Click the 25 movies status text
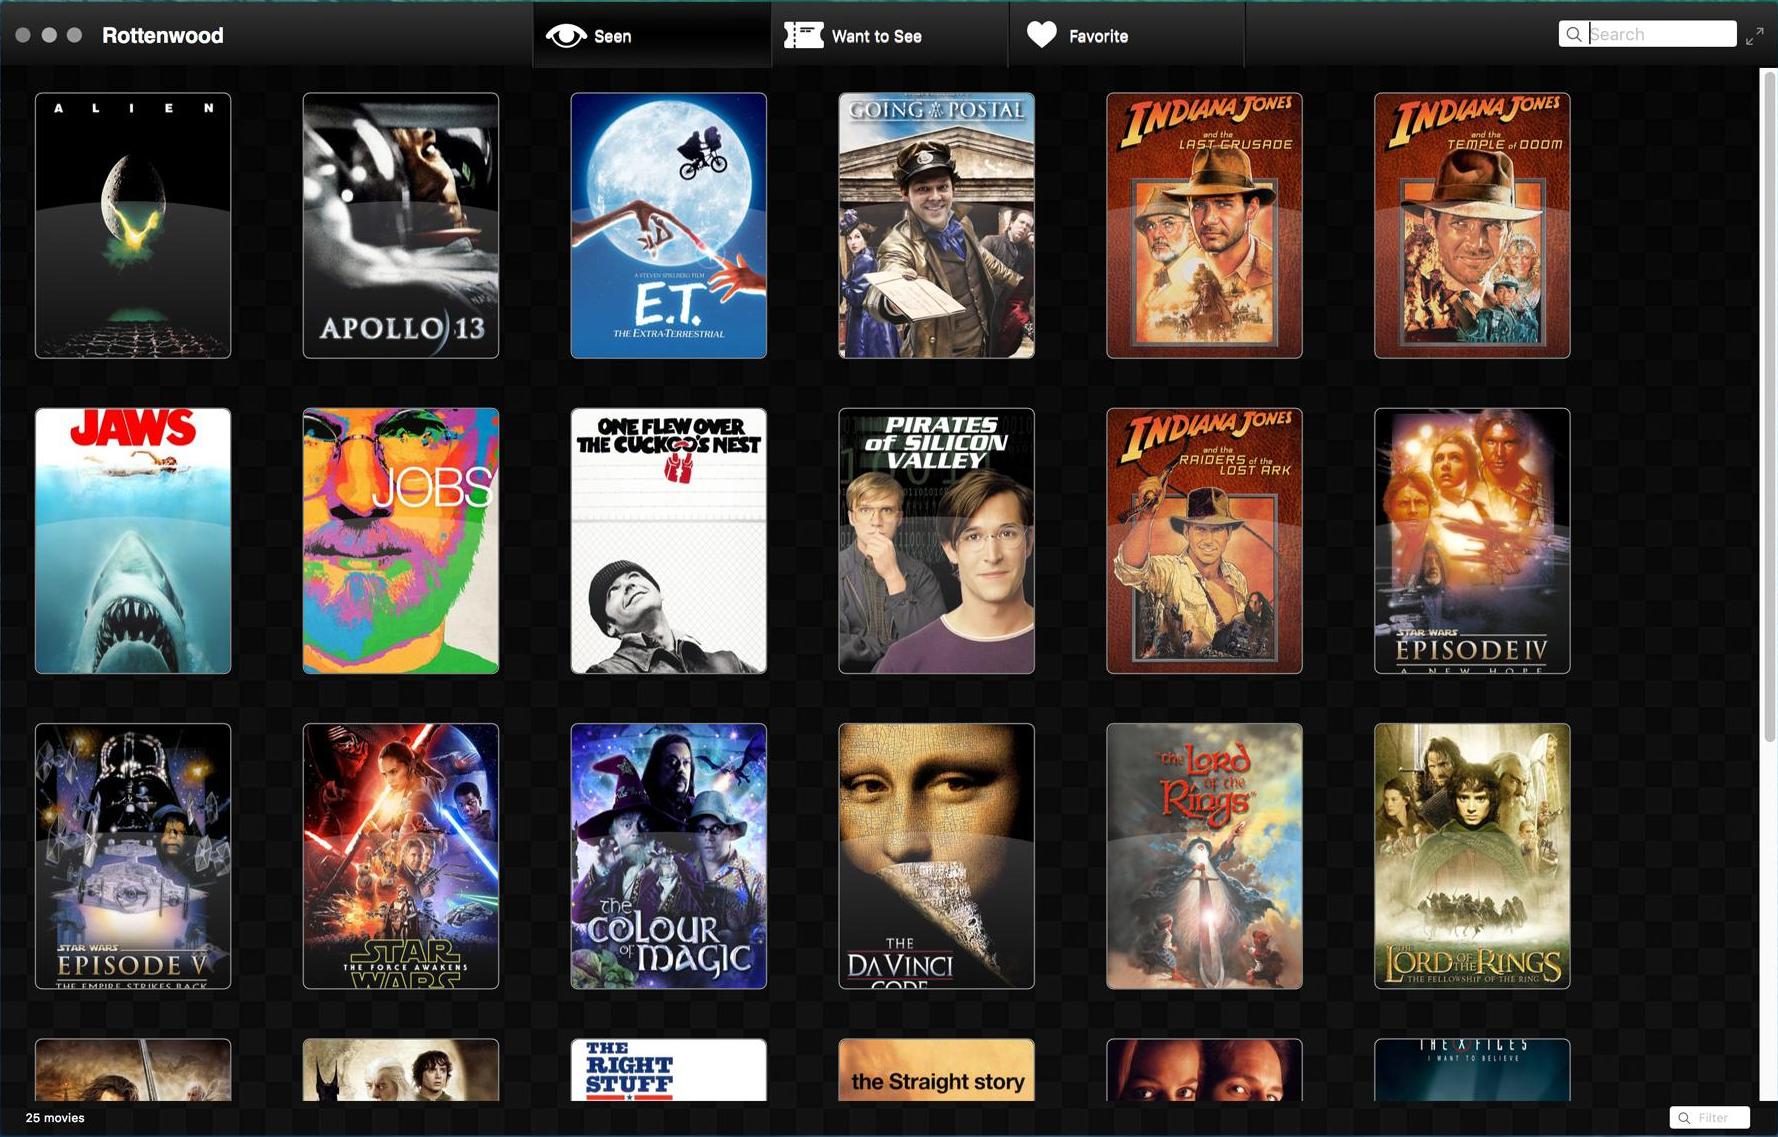The height and width of the screenshot is (1137, 1778). pyautogui.click(x=55, y=1118)
